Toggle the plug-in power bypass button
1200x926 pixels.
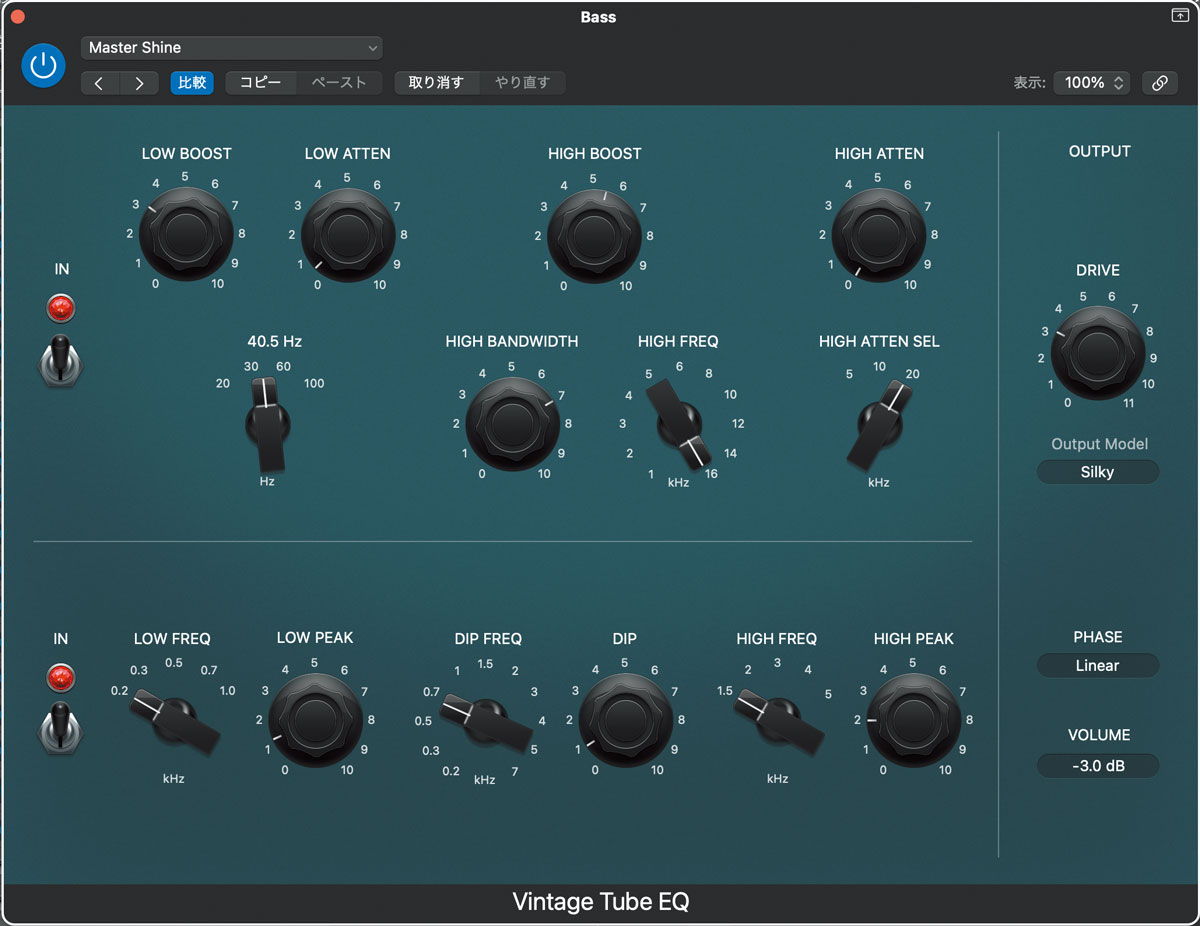tap(43, 66)
